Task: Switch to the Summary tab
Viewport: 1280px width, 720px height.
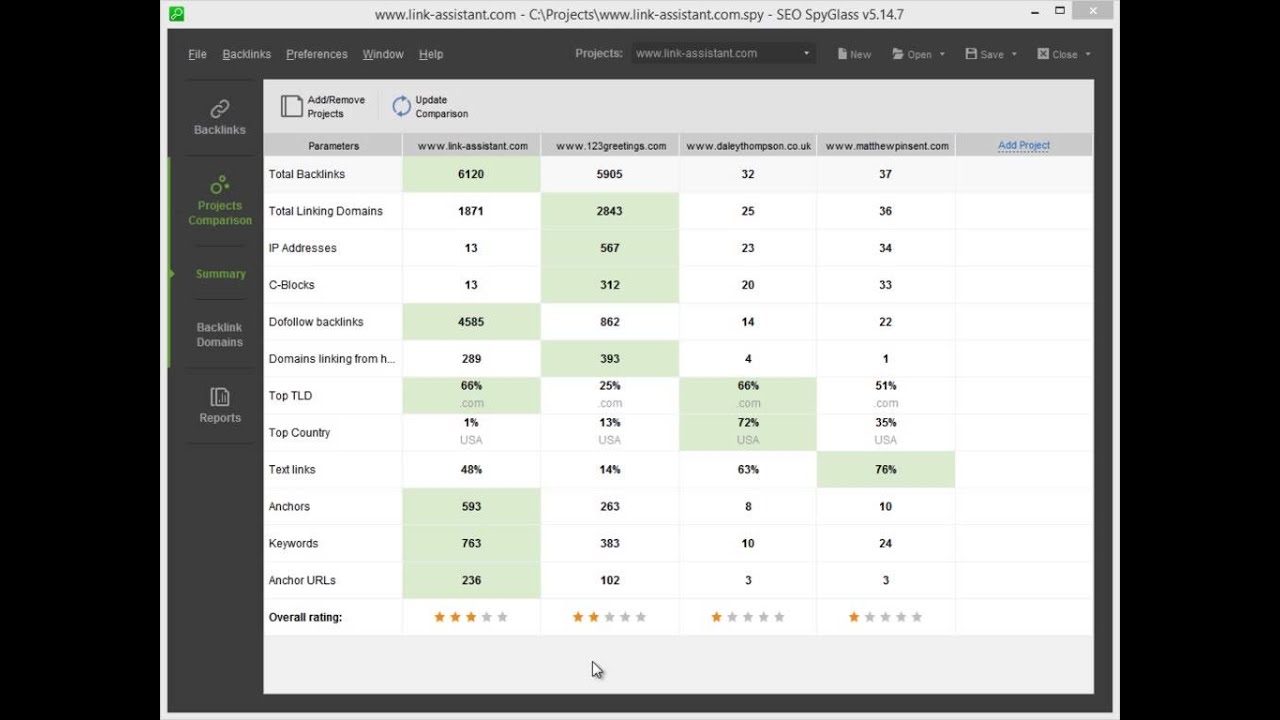Action: coord(220,274)
